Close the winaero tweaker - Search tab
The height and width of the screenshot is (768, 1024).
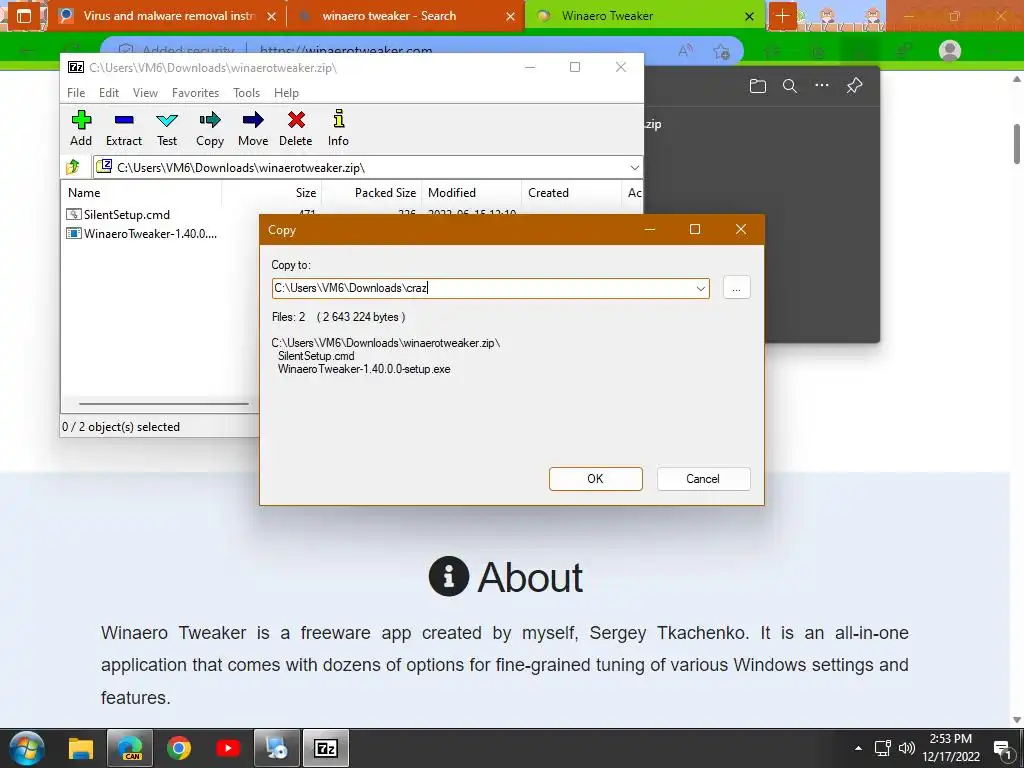point(510,17)
